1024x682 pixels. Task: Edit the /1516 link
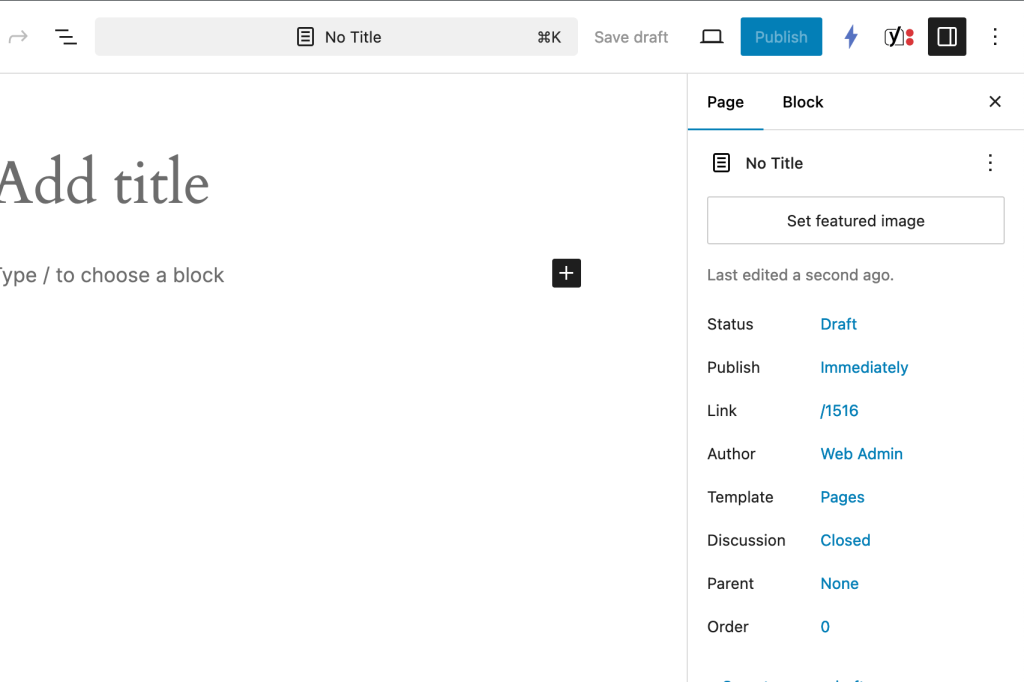pos(839,410)
